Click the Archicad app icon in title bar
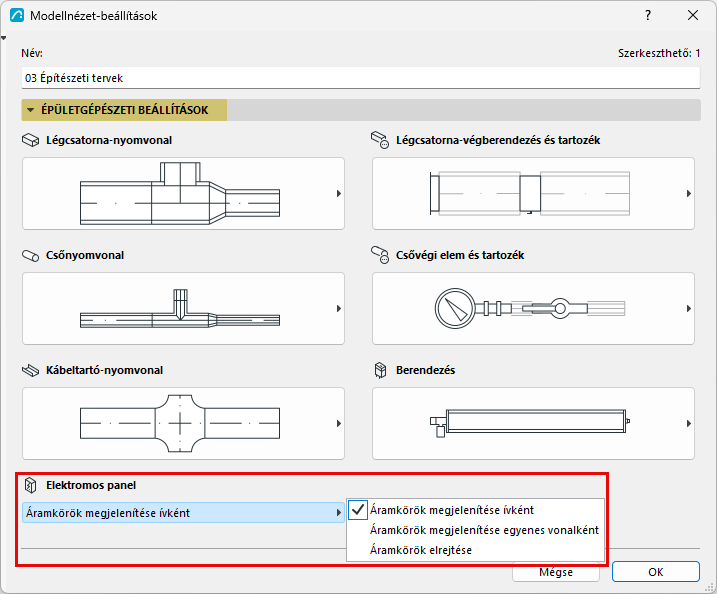This screenshot has height=594, width=717. coord(17,16)
